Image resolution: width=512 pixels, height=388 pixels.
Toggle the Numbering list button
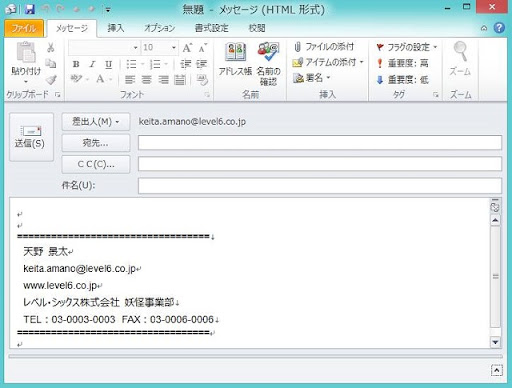(x=155, y=64)
